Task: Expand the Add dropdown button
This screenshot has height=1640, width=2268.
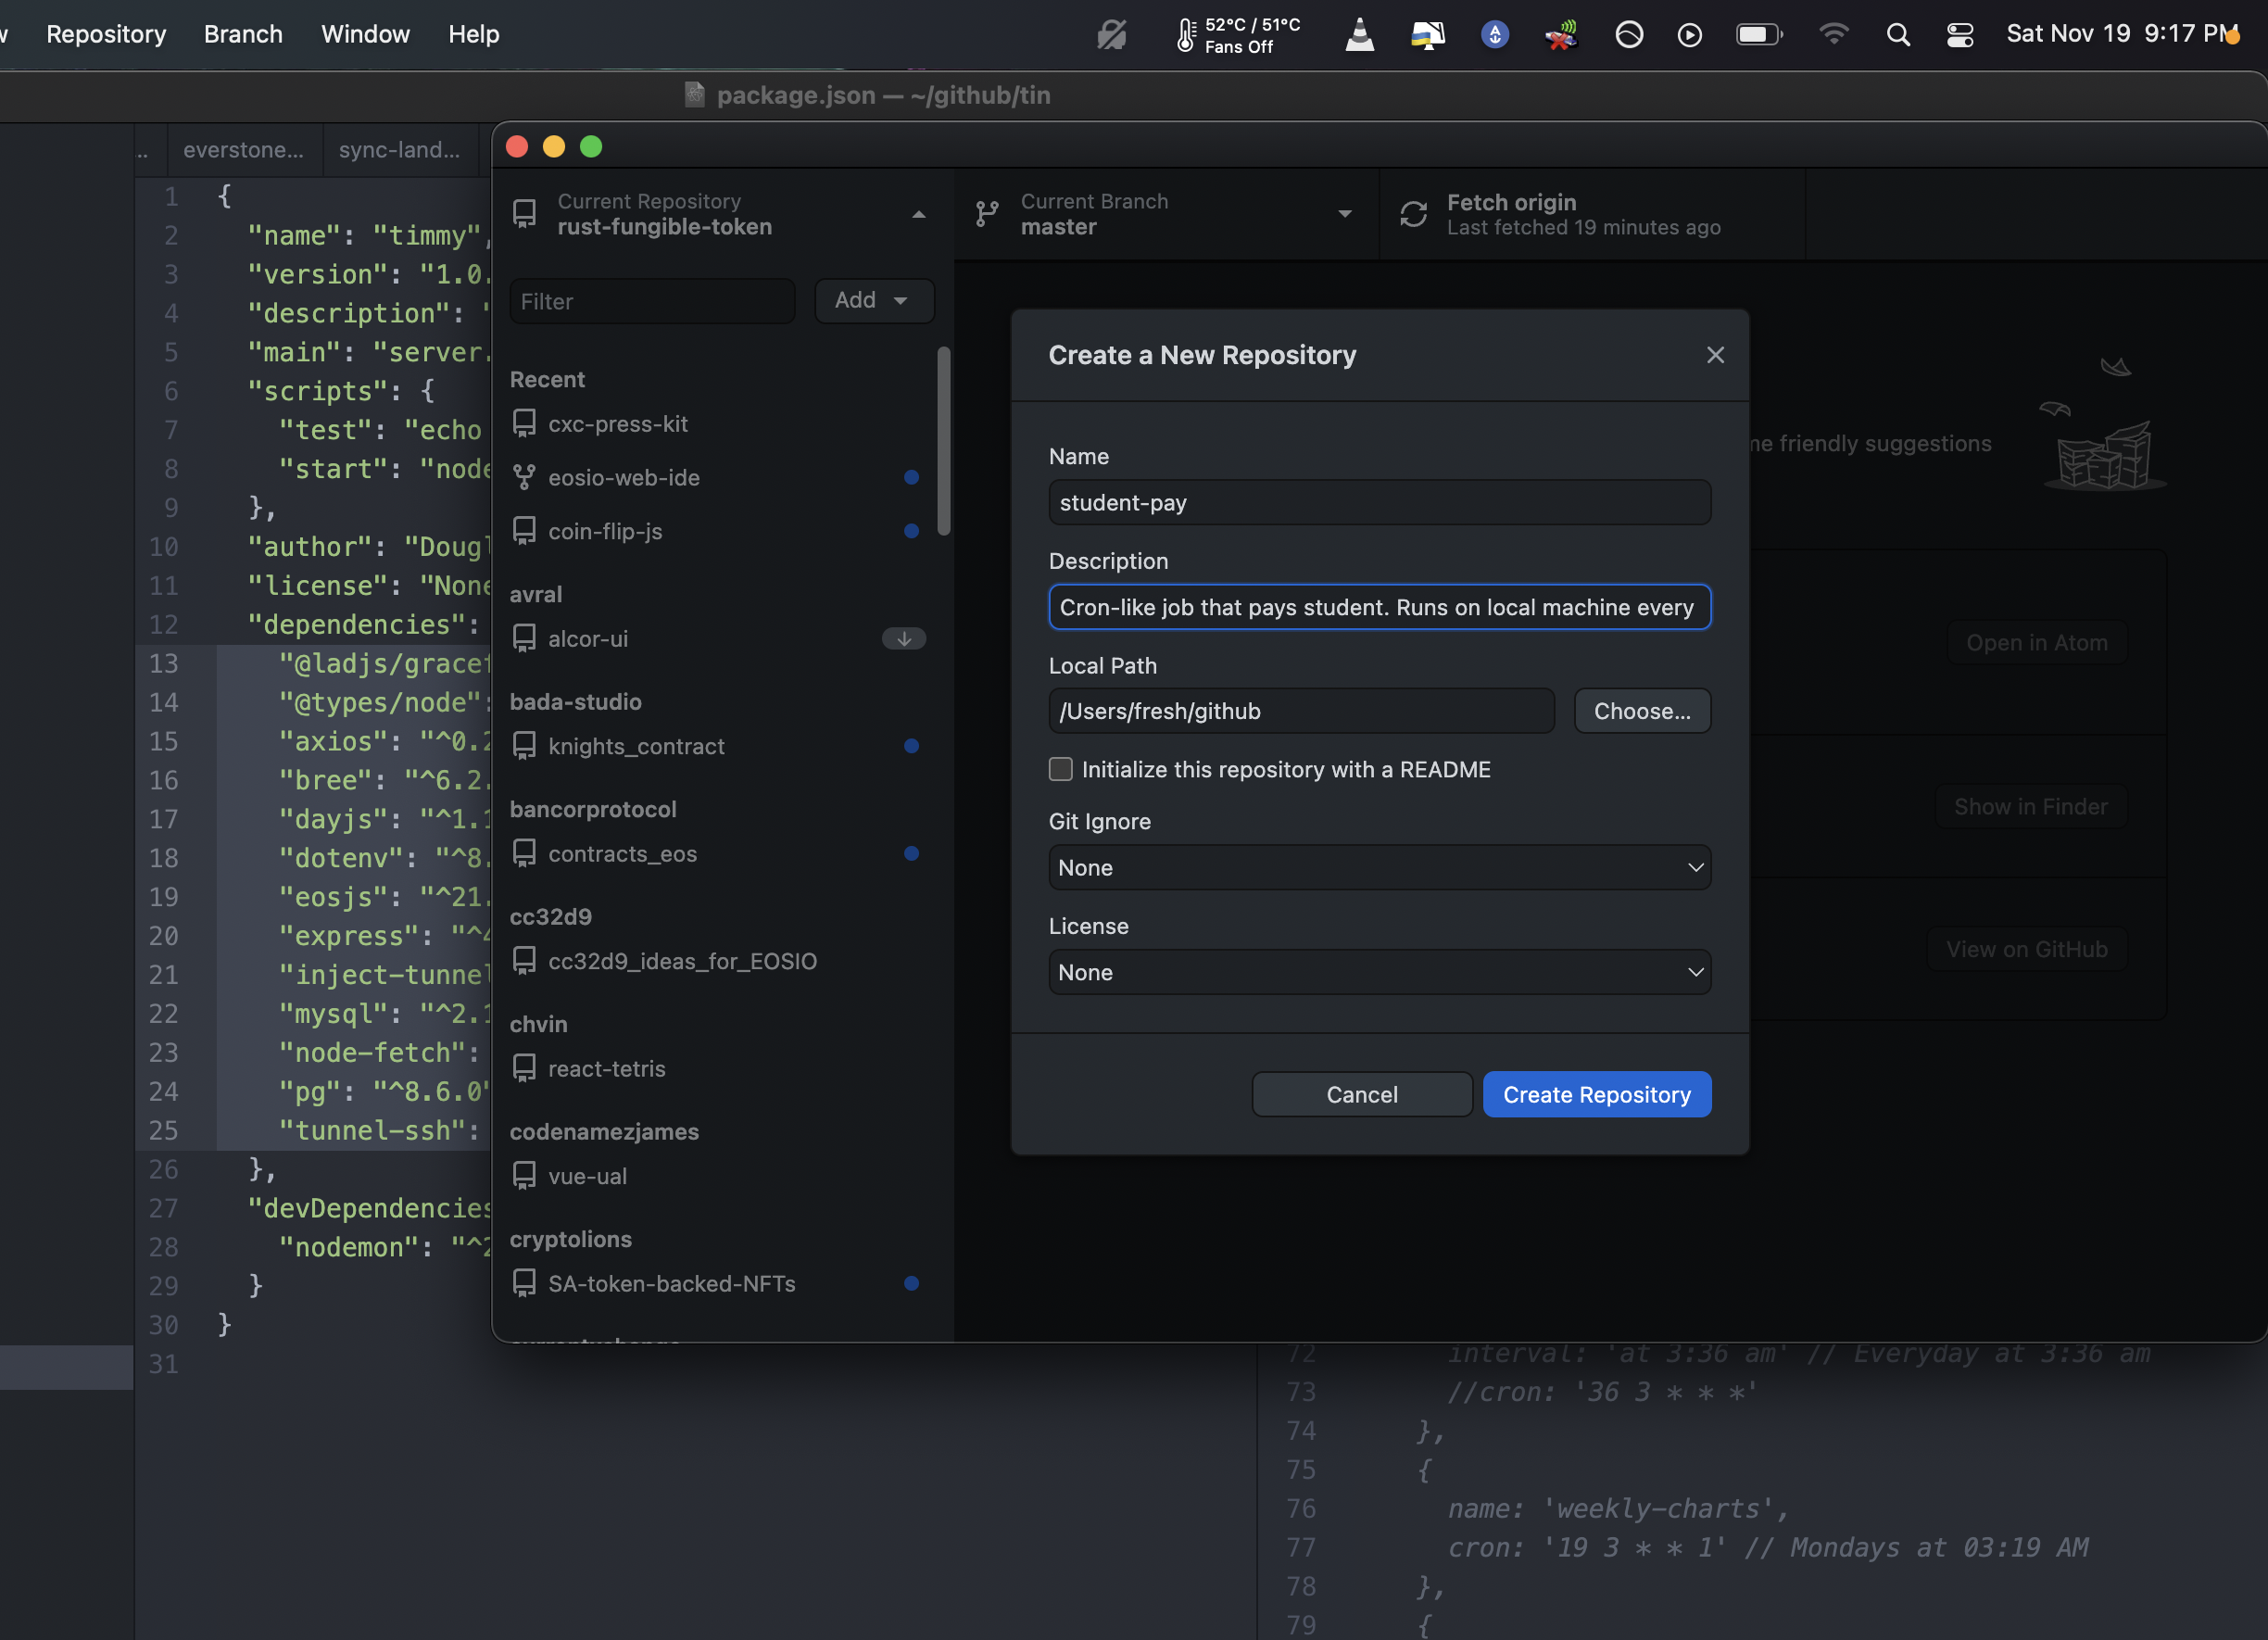Action: [873, 301]
